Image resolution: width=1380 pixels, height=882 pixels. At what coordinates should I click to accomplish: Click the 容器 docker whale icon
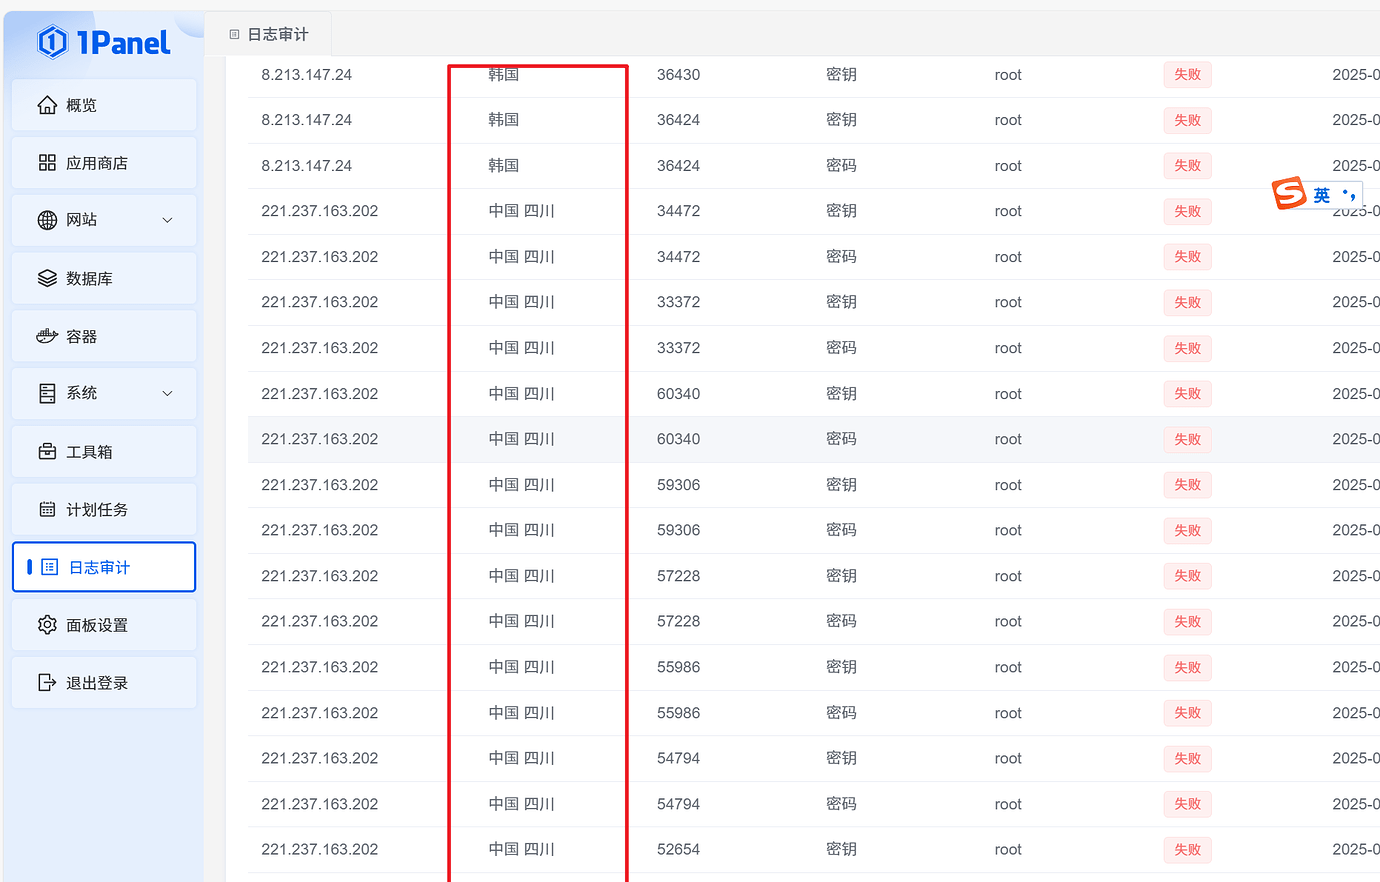(x=47, y=336)
